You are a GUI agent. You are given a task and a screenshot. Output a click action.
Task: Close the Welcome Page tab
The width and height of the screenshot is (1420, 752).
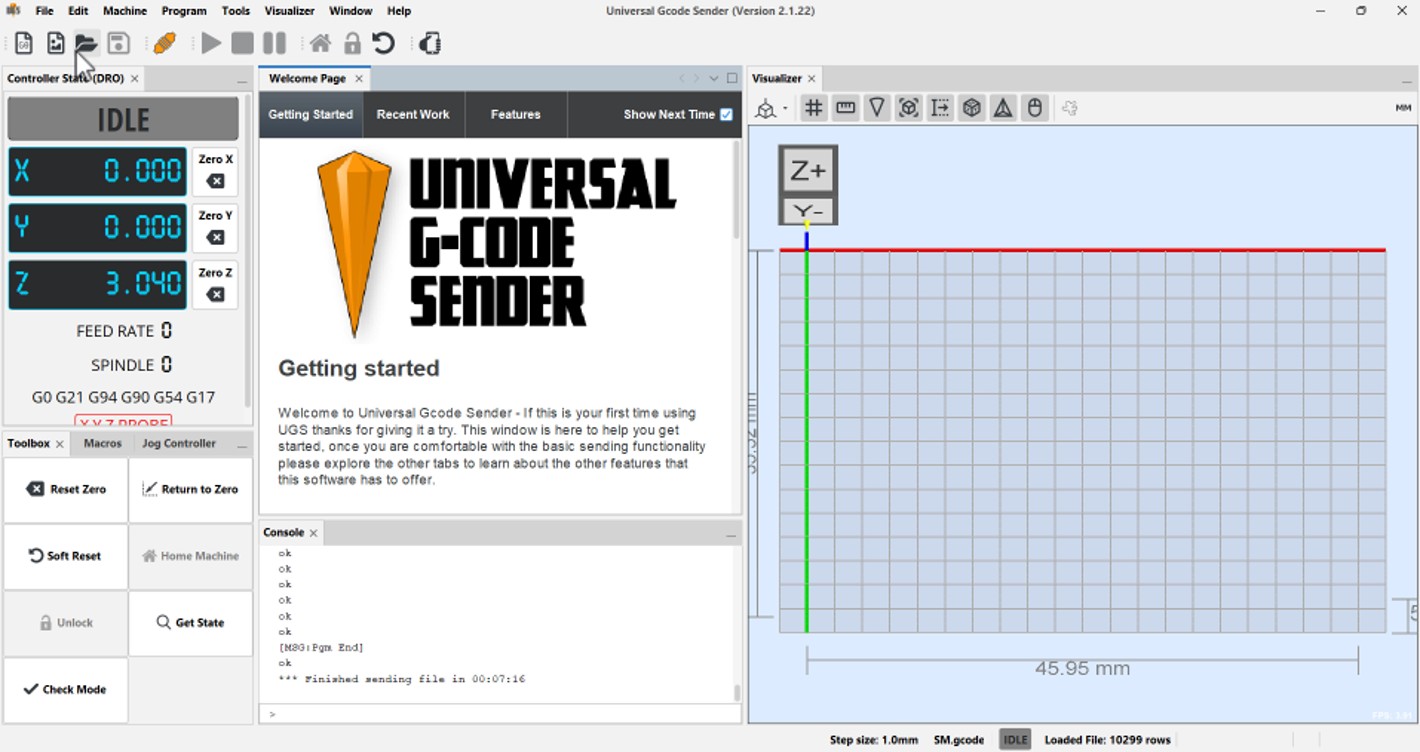tap(359, 78)
